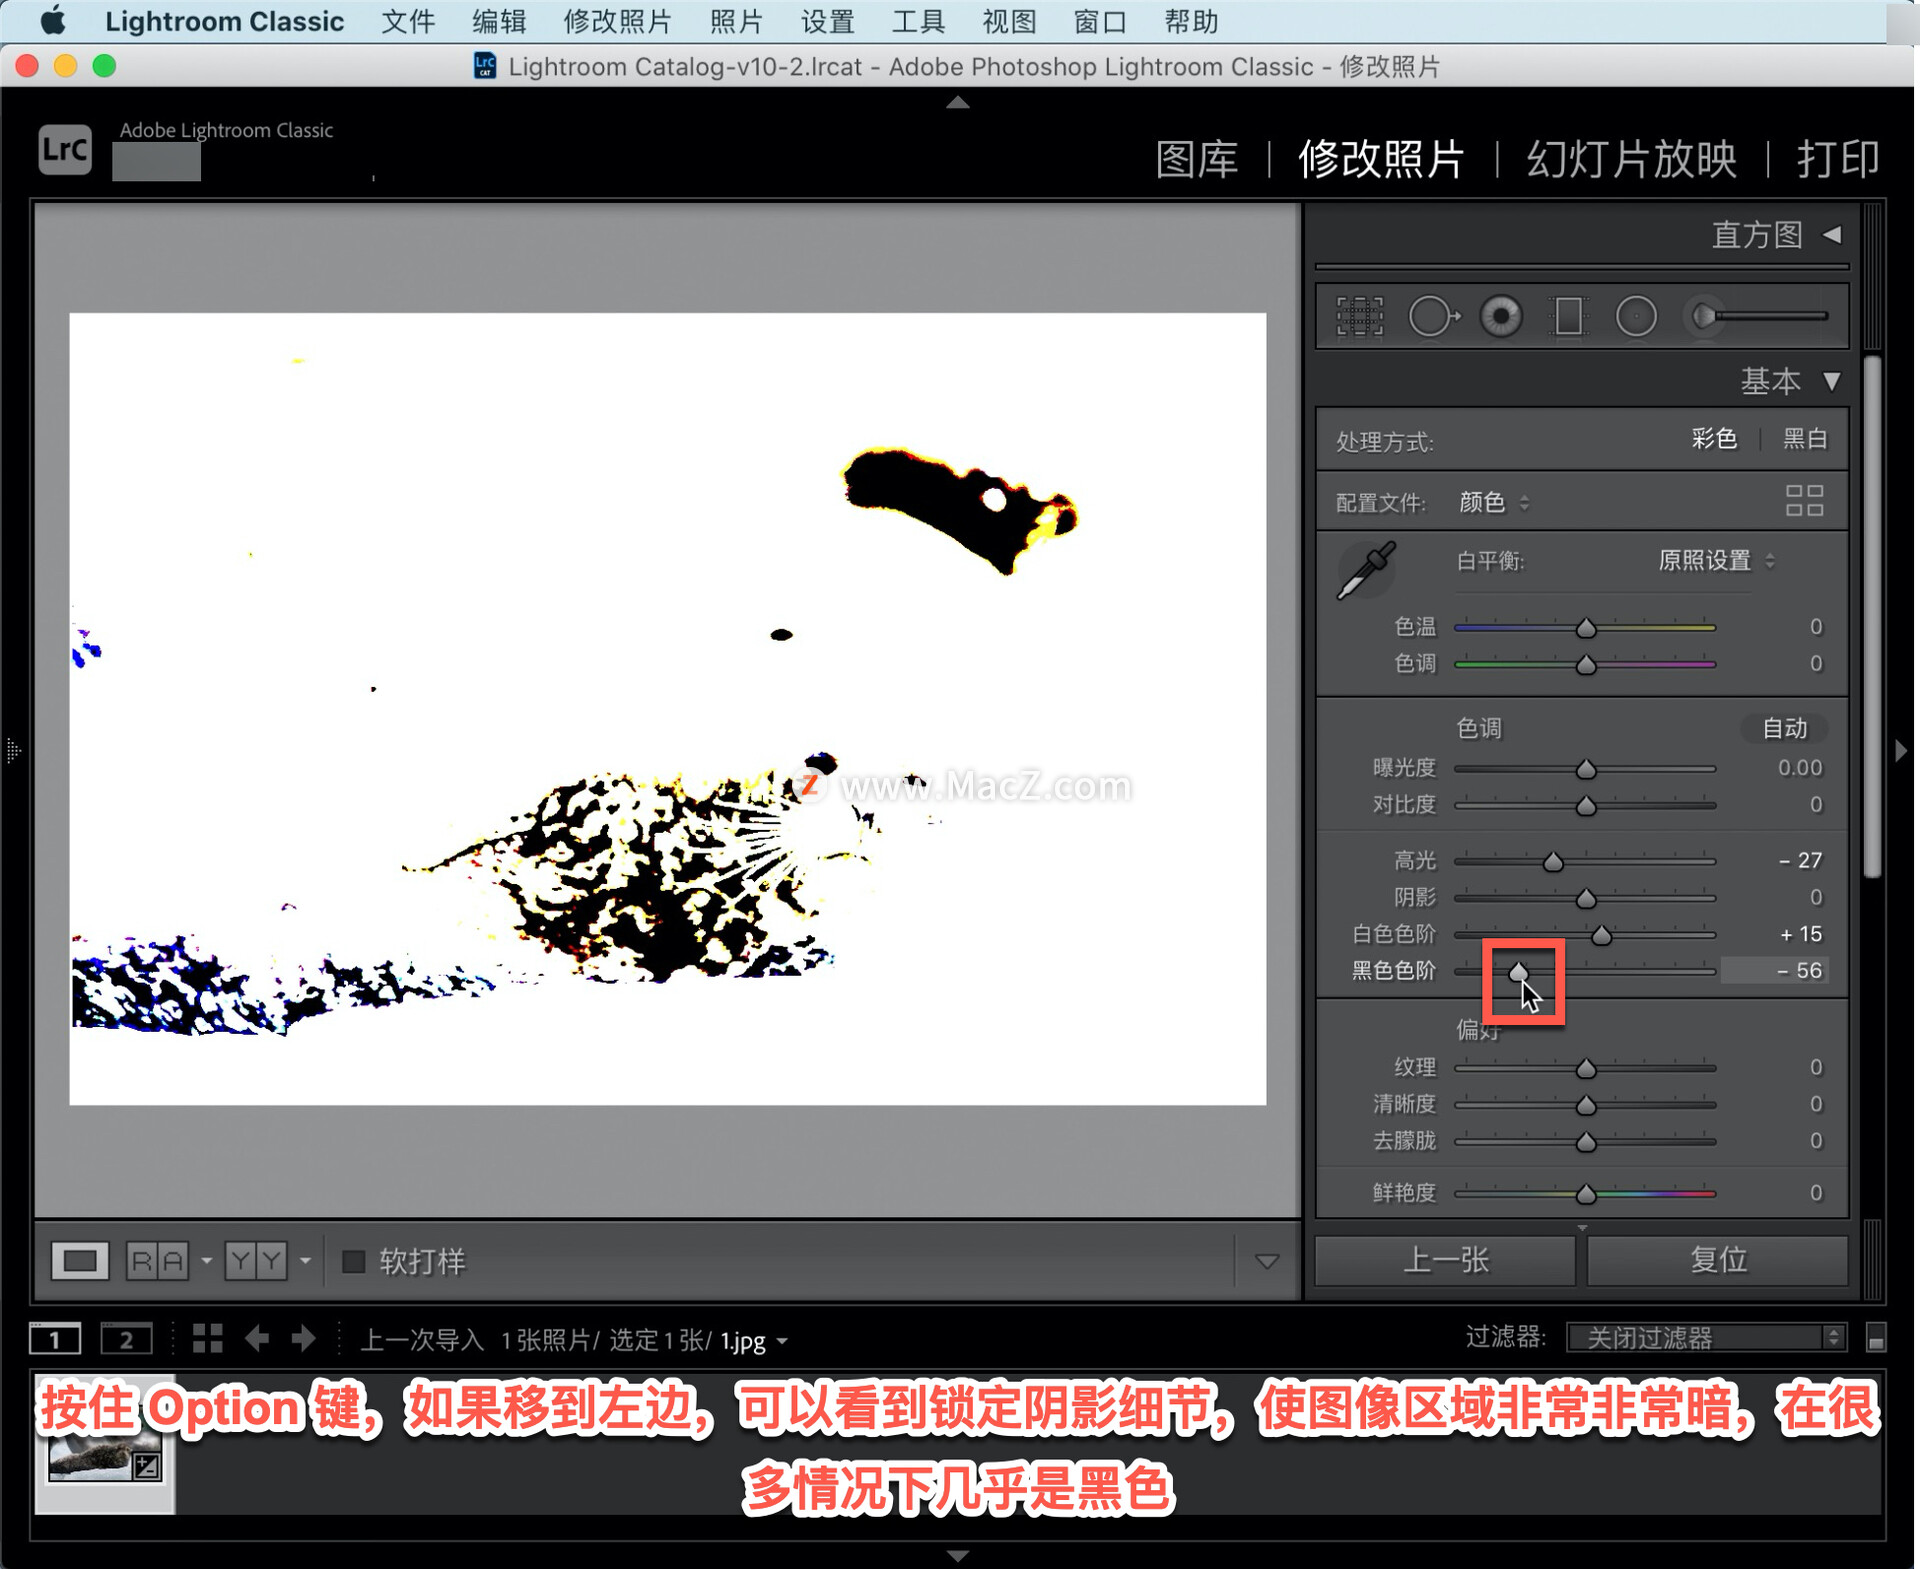Switch to the 打印 print module
1920x1569 pixels.
(1840, 160)
